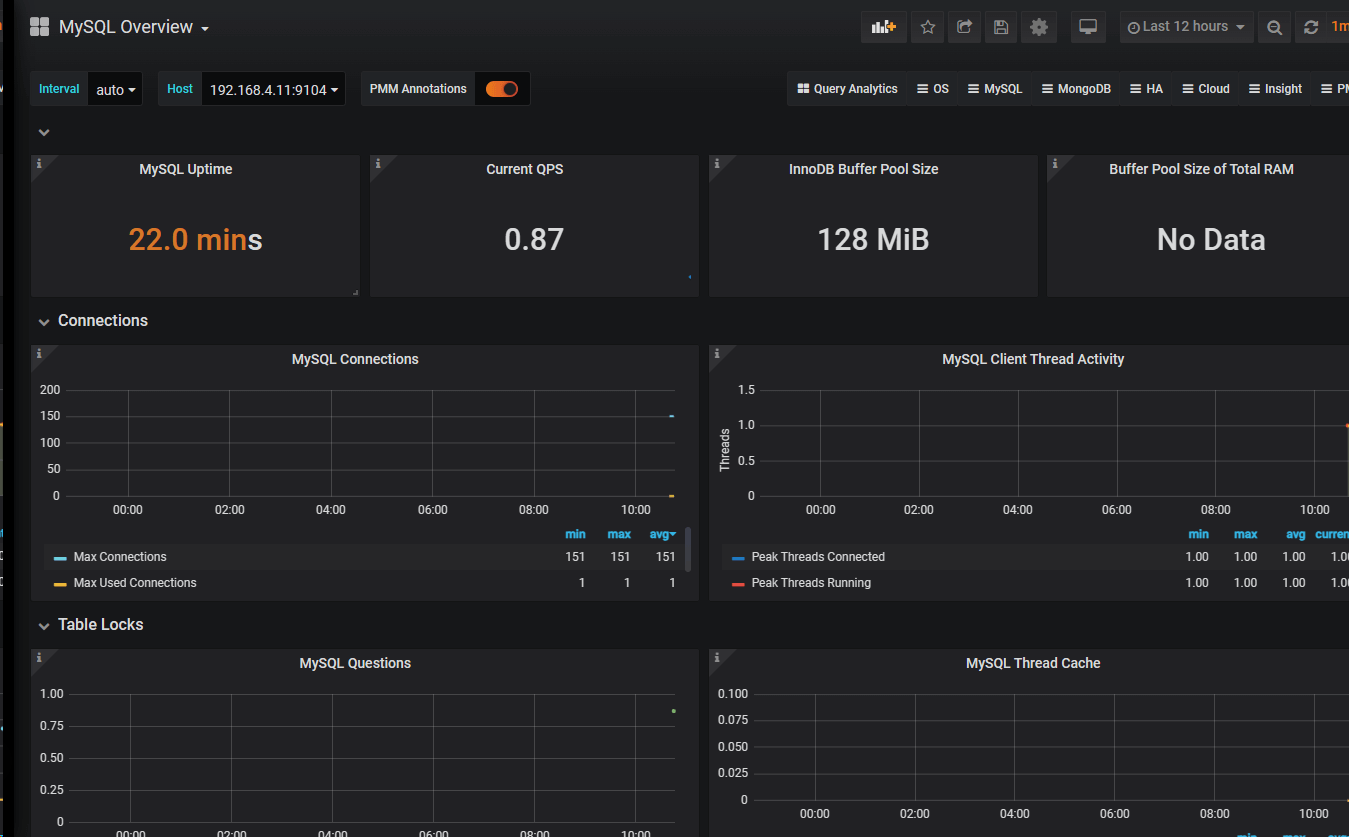Share the dashboard via the share icon

point(964,27)
